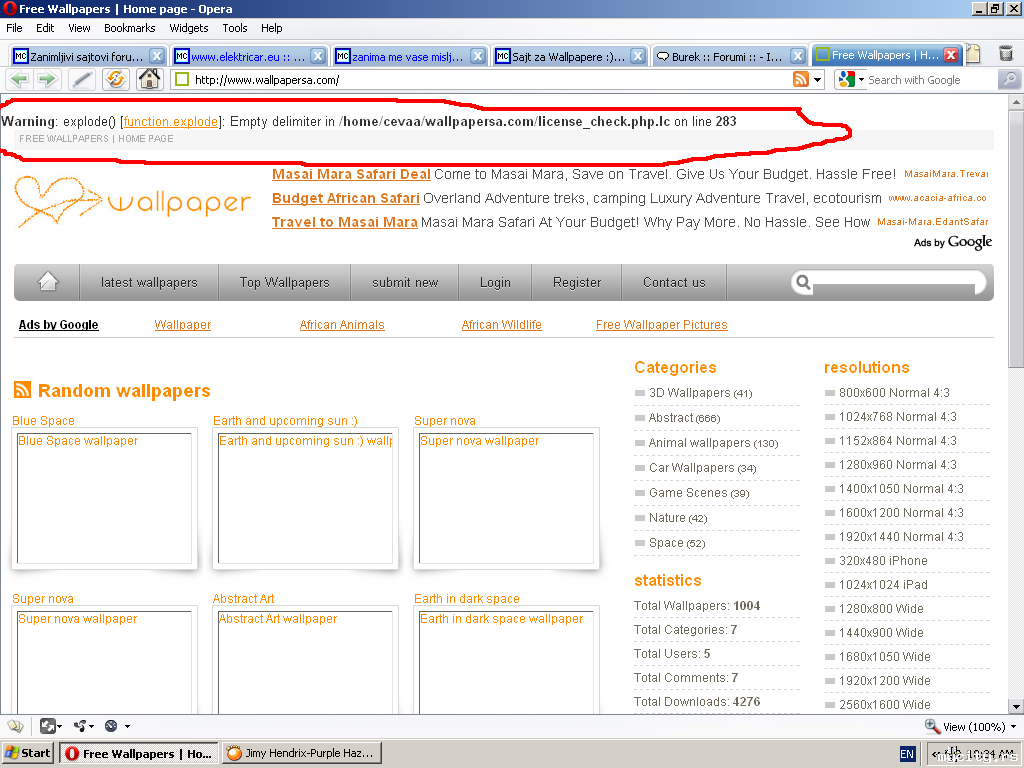Click the browser Forward arrow button

click(47, 79)
